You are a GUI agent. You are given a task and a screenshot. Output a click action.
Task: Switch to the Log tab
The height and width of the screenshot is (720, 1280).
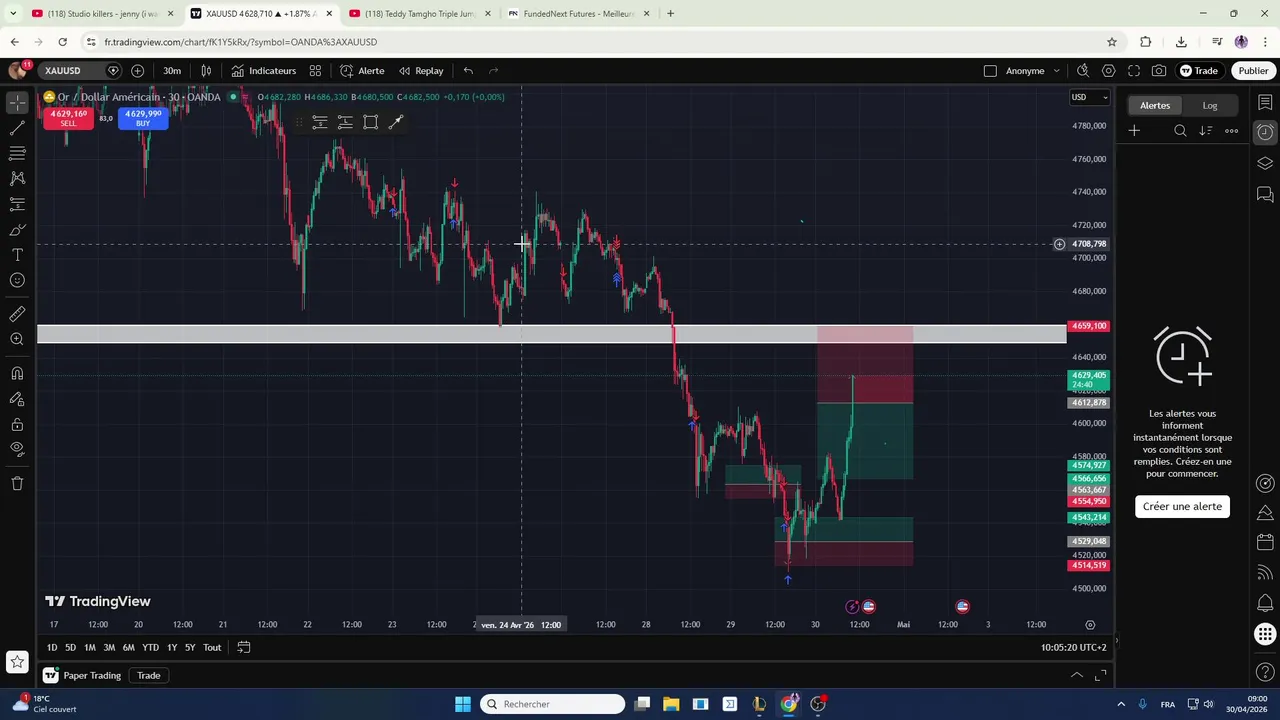[x=1210, y=105]
